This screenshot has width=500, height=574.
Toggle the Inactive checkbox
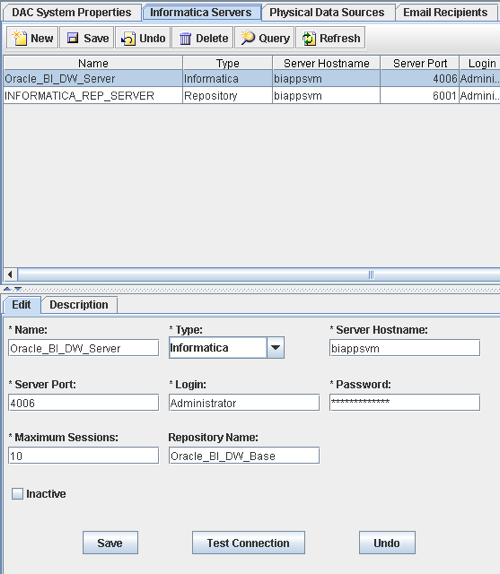(17, 494)
